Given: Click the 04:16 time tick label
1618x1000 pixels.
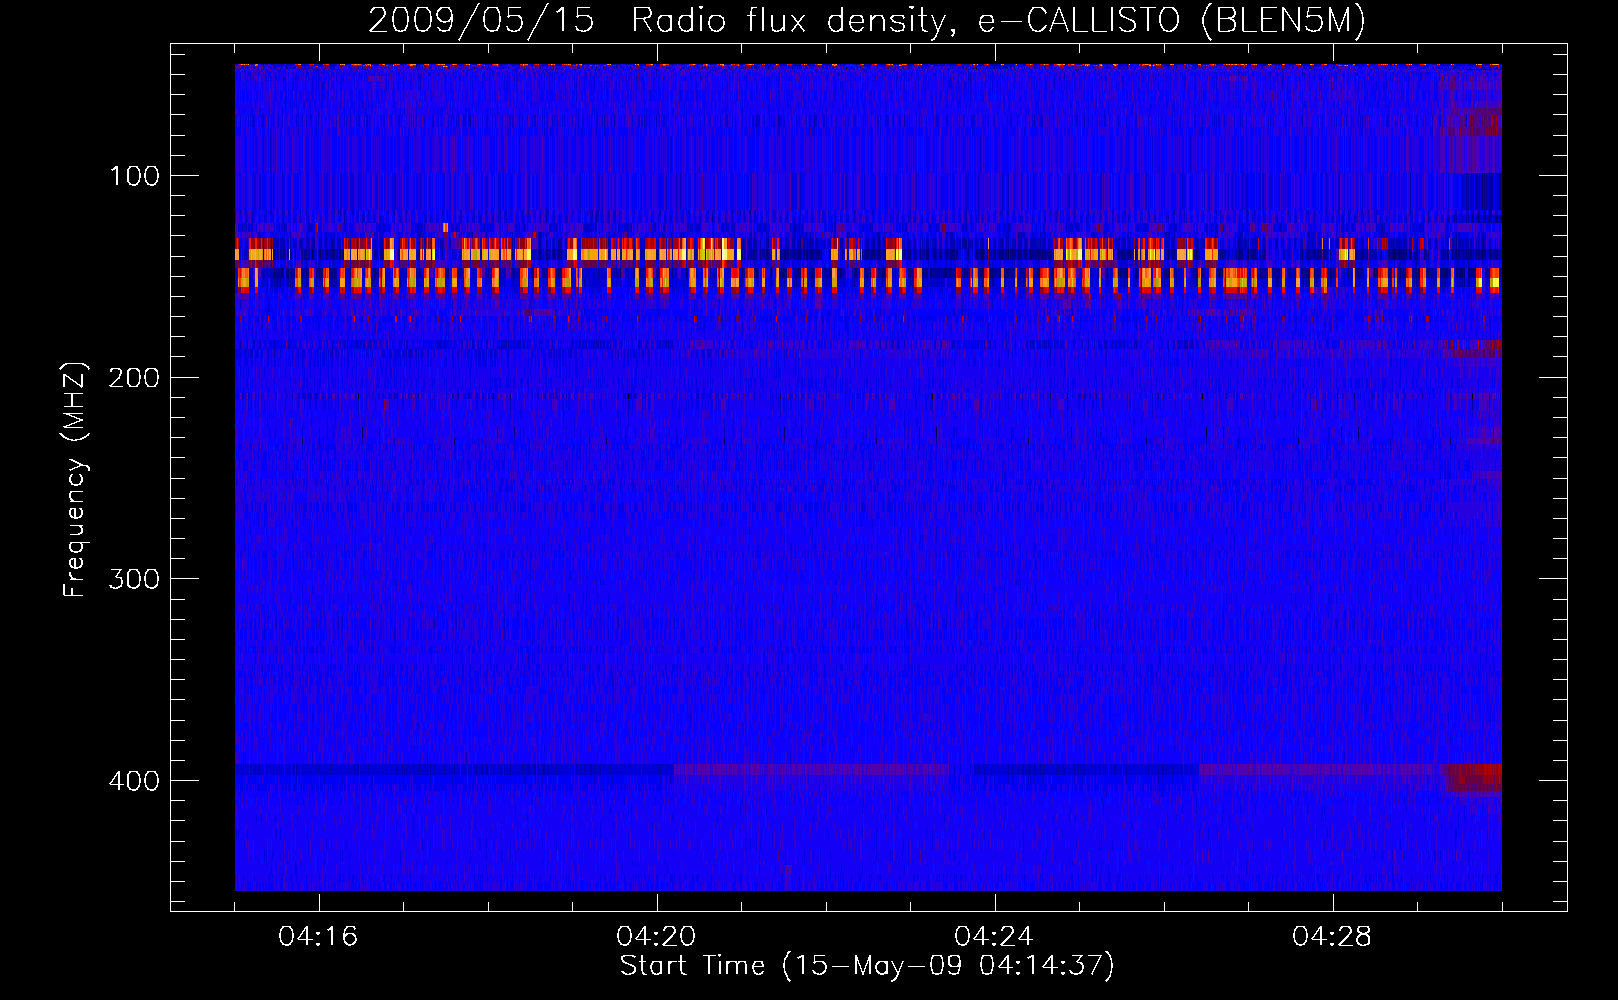Looking at the screenshot, I should pos(318,936).
